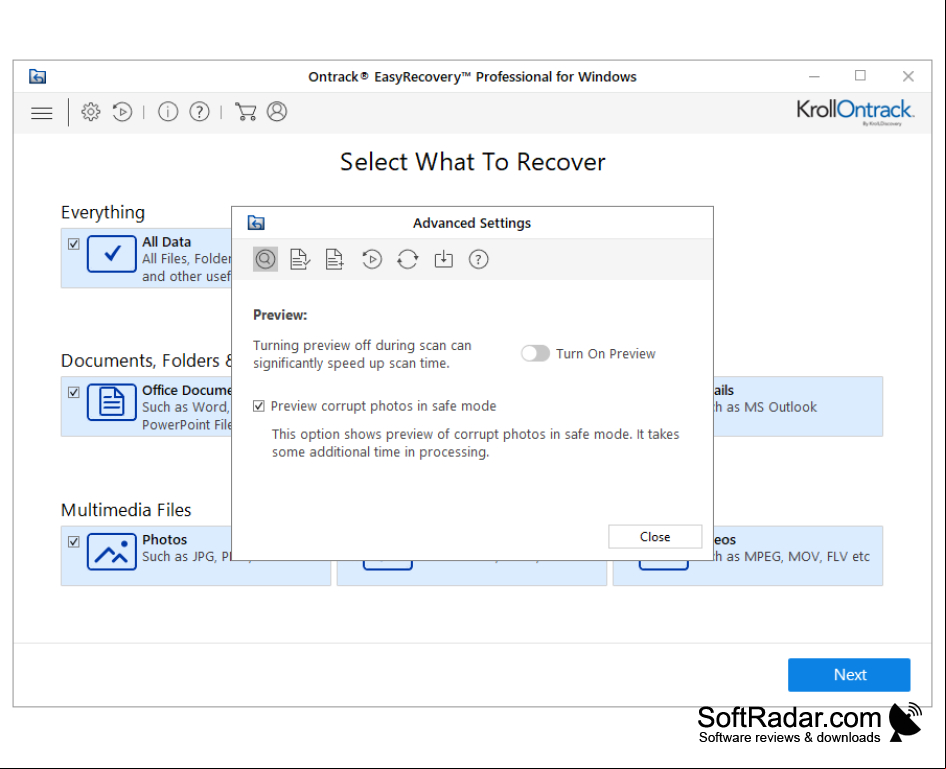Open the save/download icon in Advanced Settings
This screenshot has width=946, height=769.
pyautogui.click(x=443, y=259)
